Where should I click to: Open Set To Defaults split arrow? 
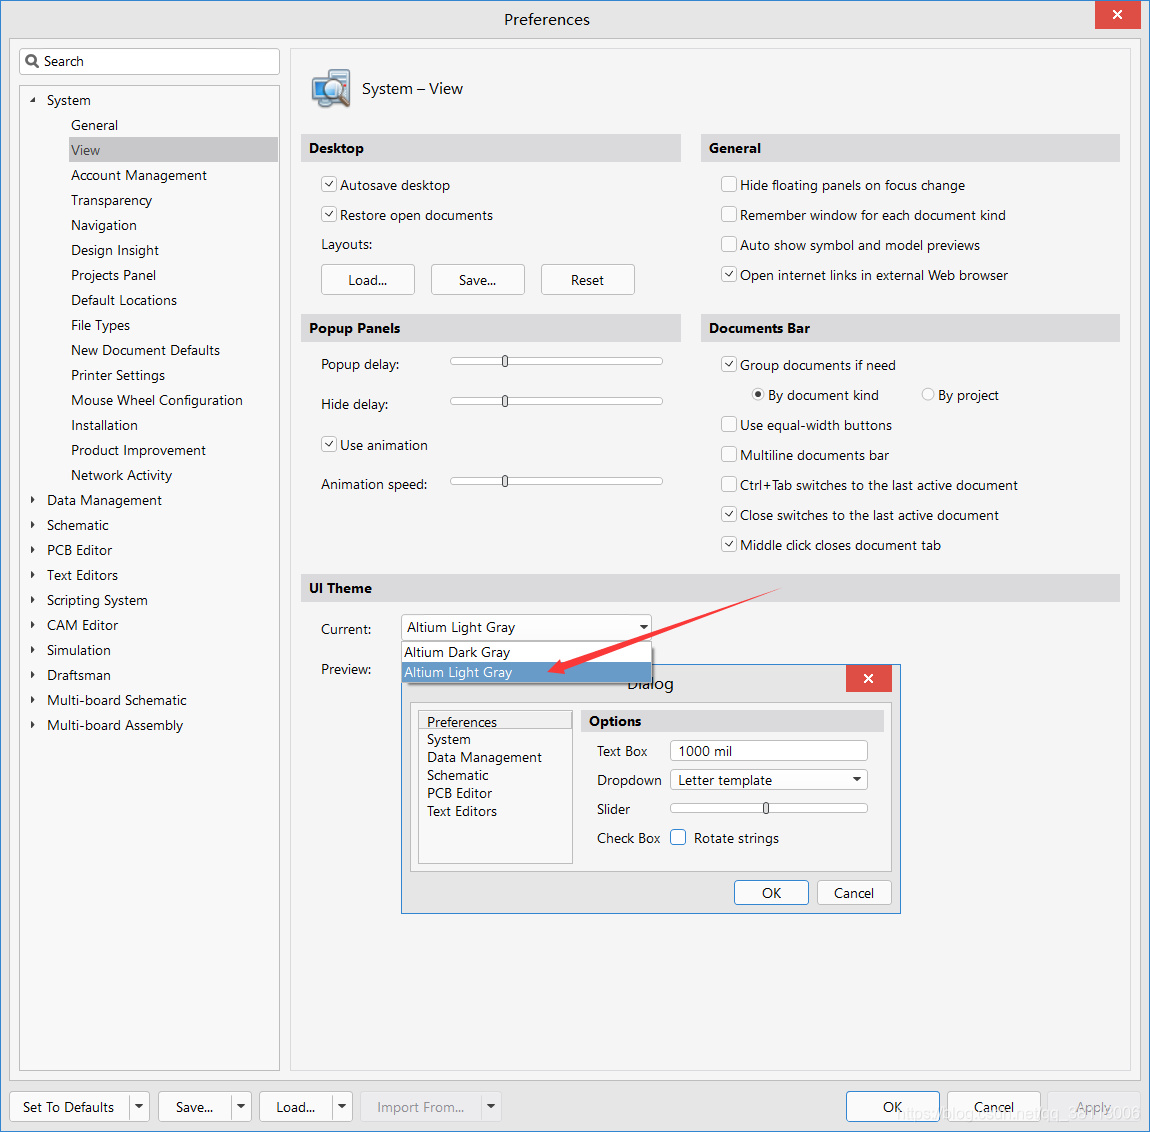click(x=139, y=1107)
